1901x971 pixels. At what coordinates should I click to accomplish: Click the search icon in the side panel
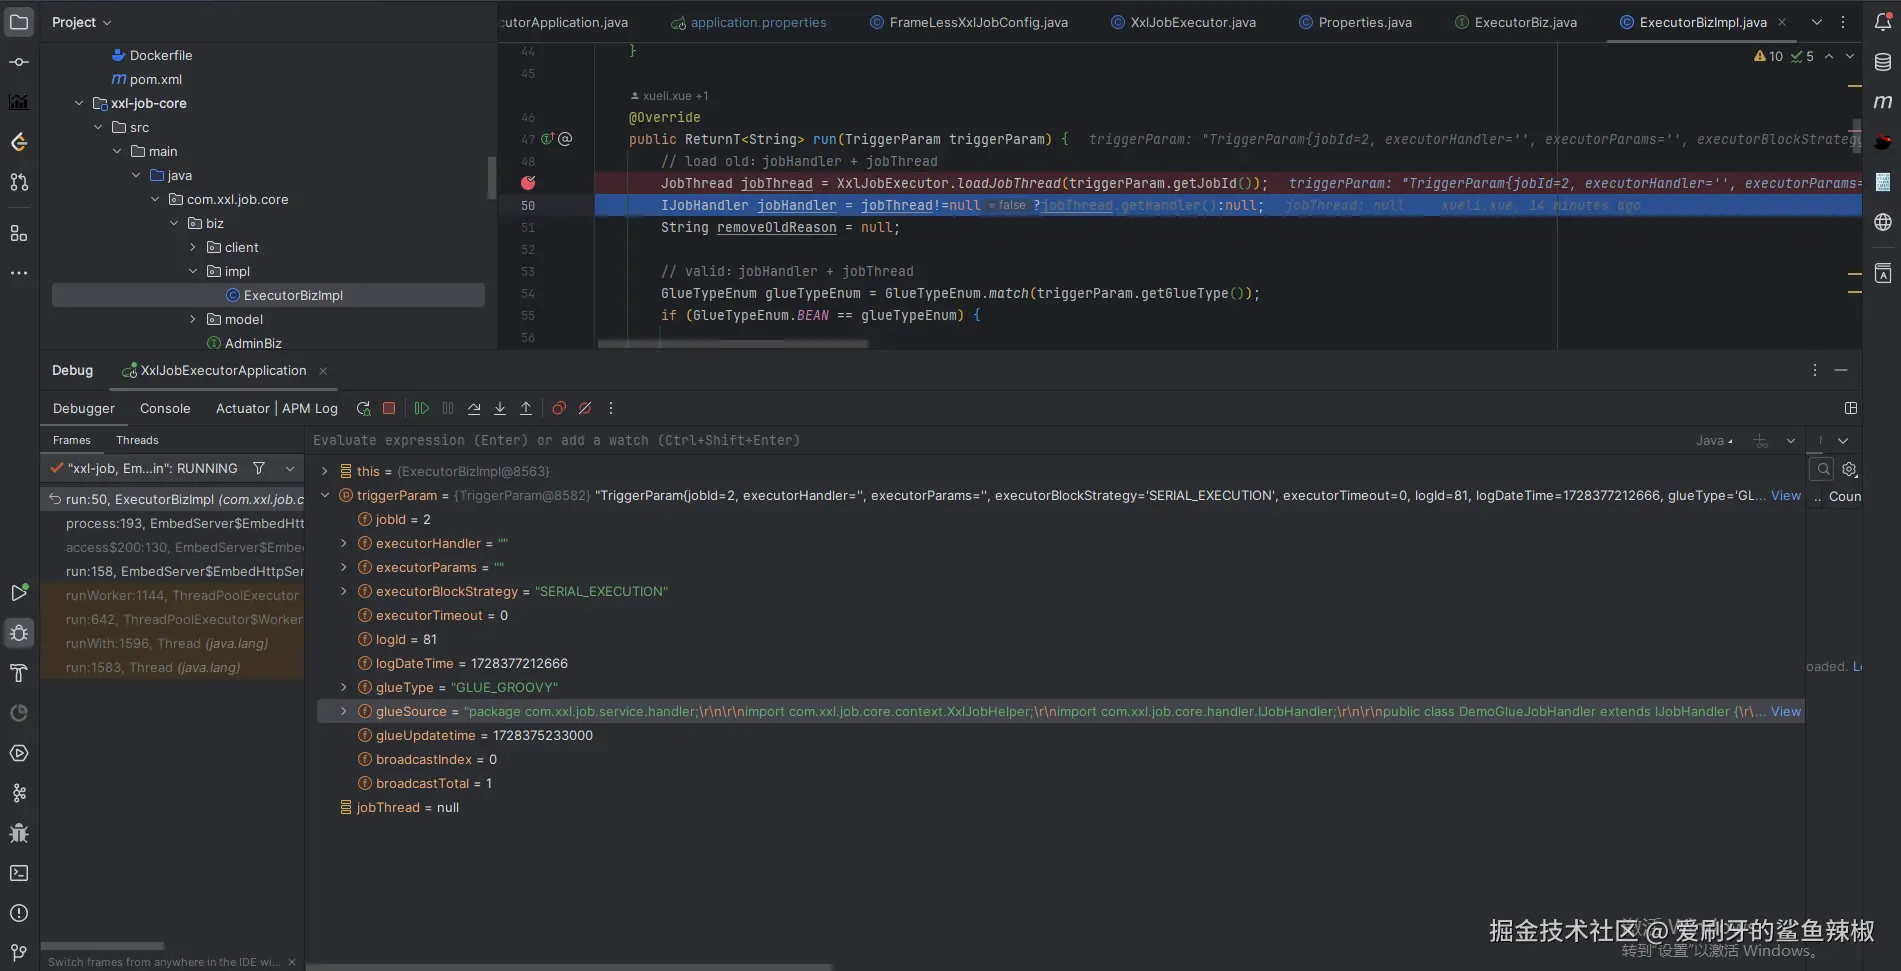tap(1823, 469)
